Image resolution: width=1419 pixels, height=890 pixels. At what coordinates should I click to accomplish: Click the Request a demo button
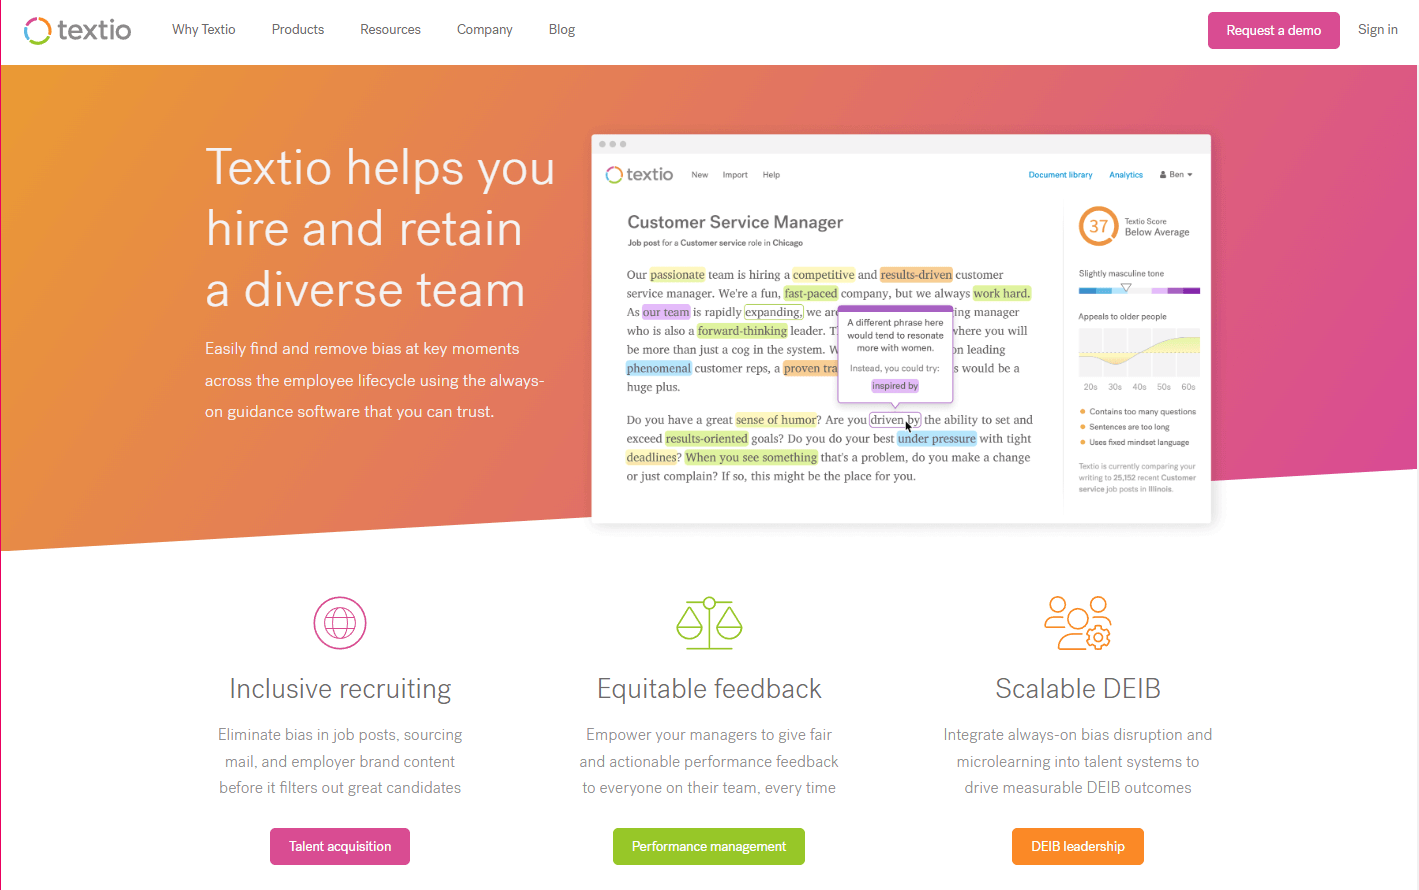coord(1274,30)
